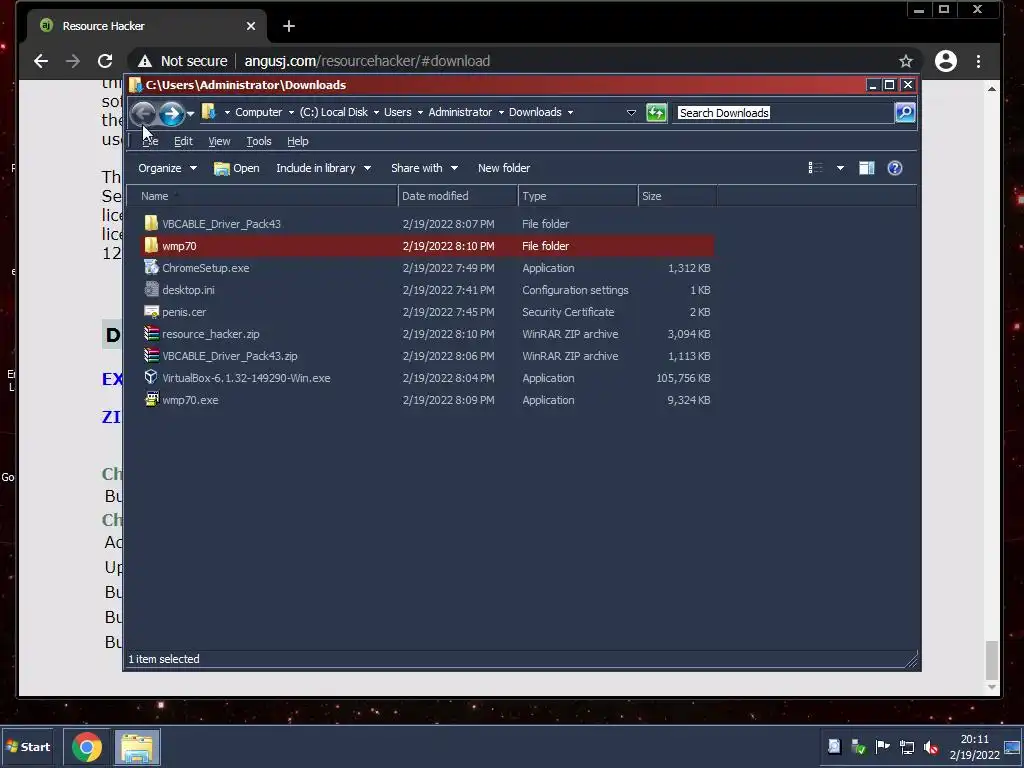This screenshot has width=1024, height=768.
Task: Open the Share with dropdown
Action: click(424, 168)
